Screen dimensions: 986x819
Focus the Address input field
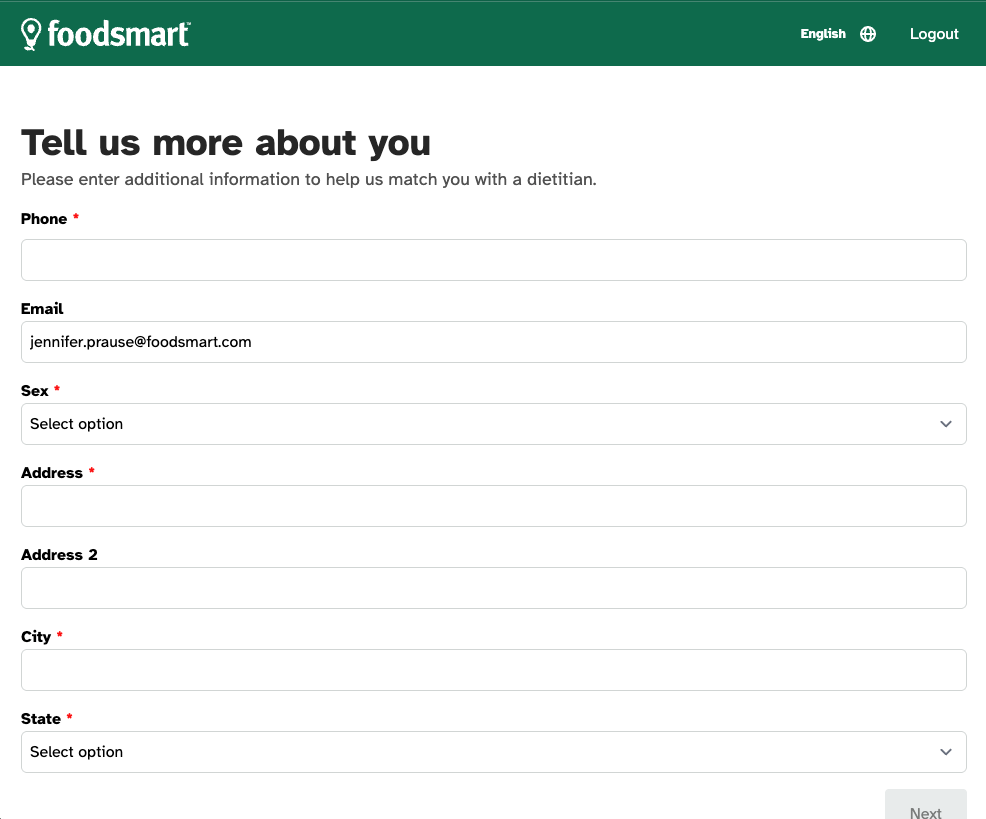[494, 506]
